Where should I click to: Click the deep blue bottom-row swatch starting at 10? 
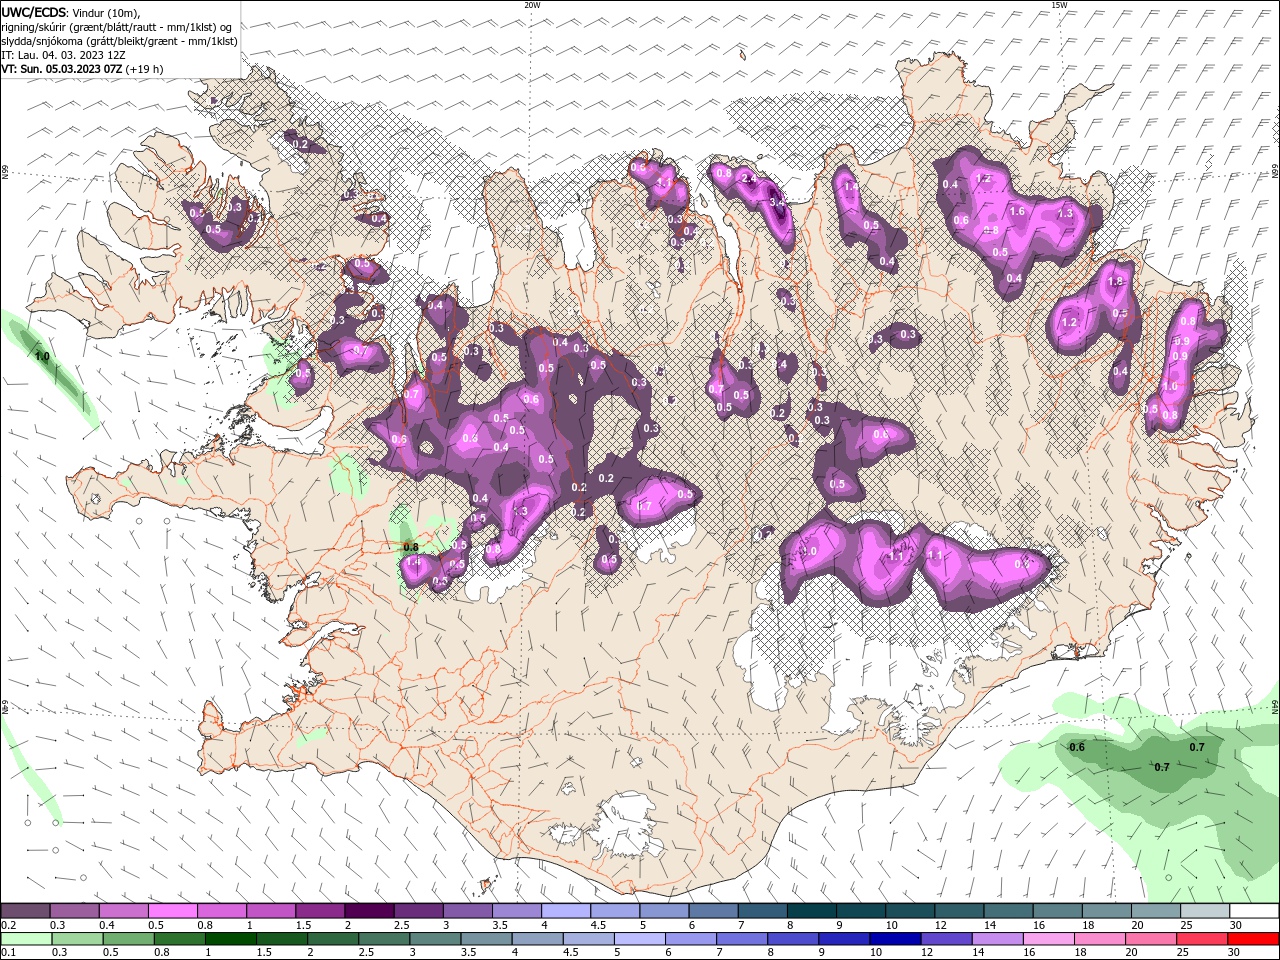(894, 939)
